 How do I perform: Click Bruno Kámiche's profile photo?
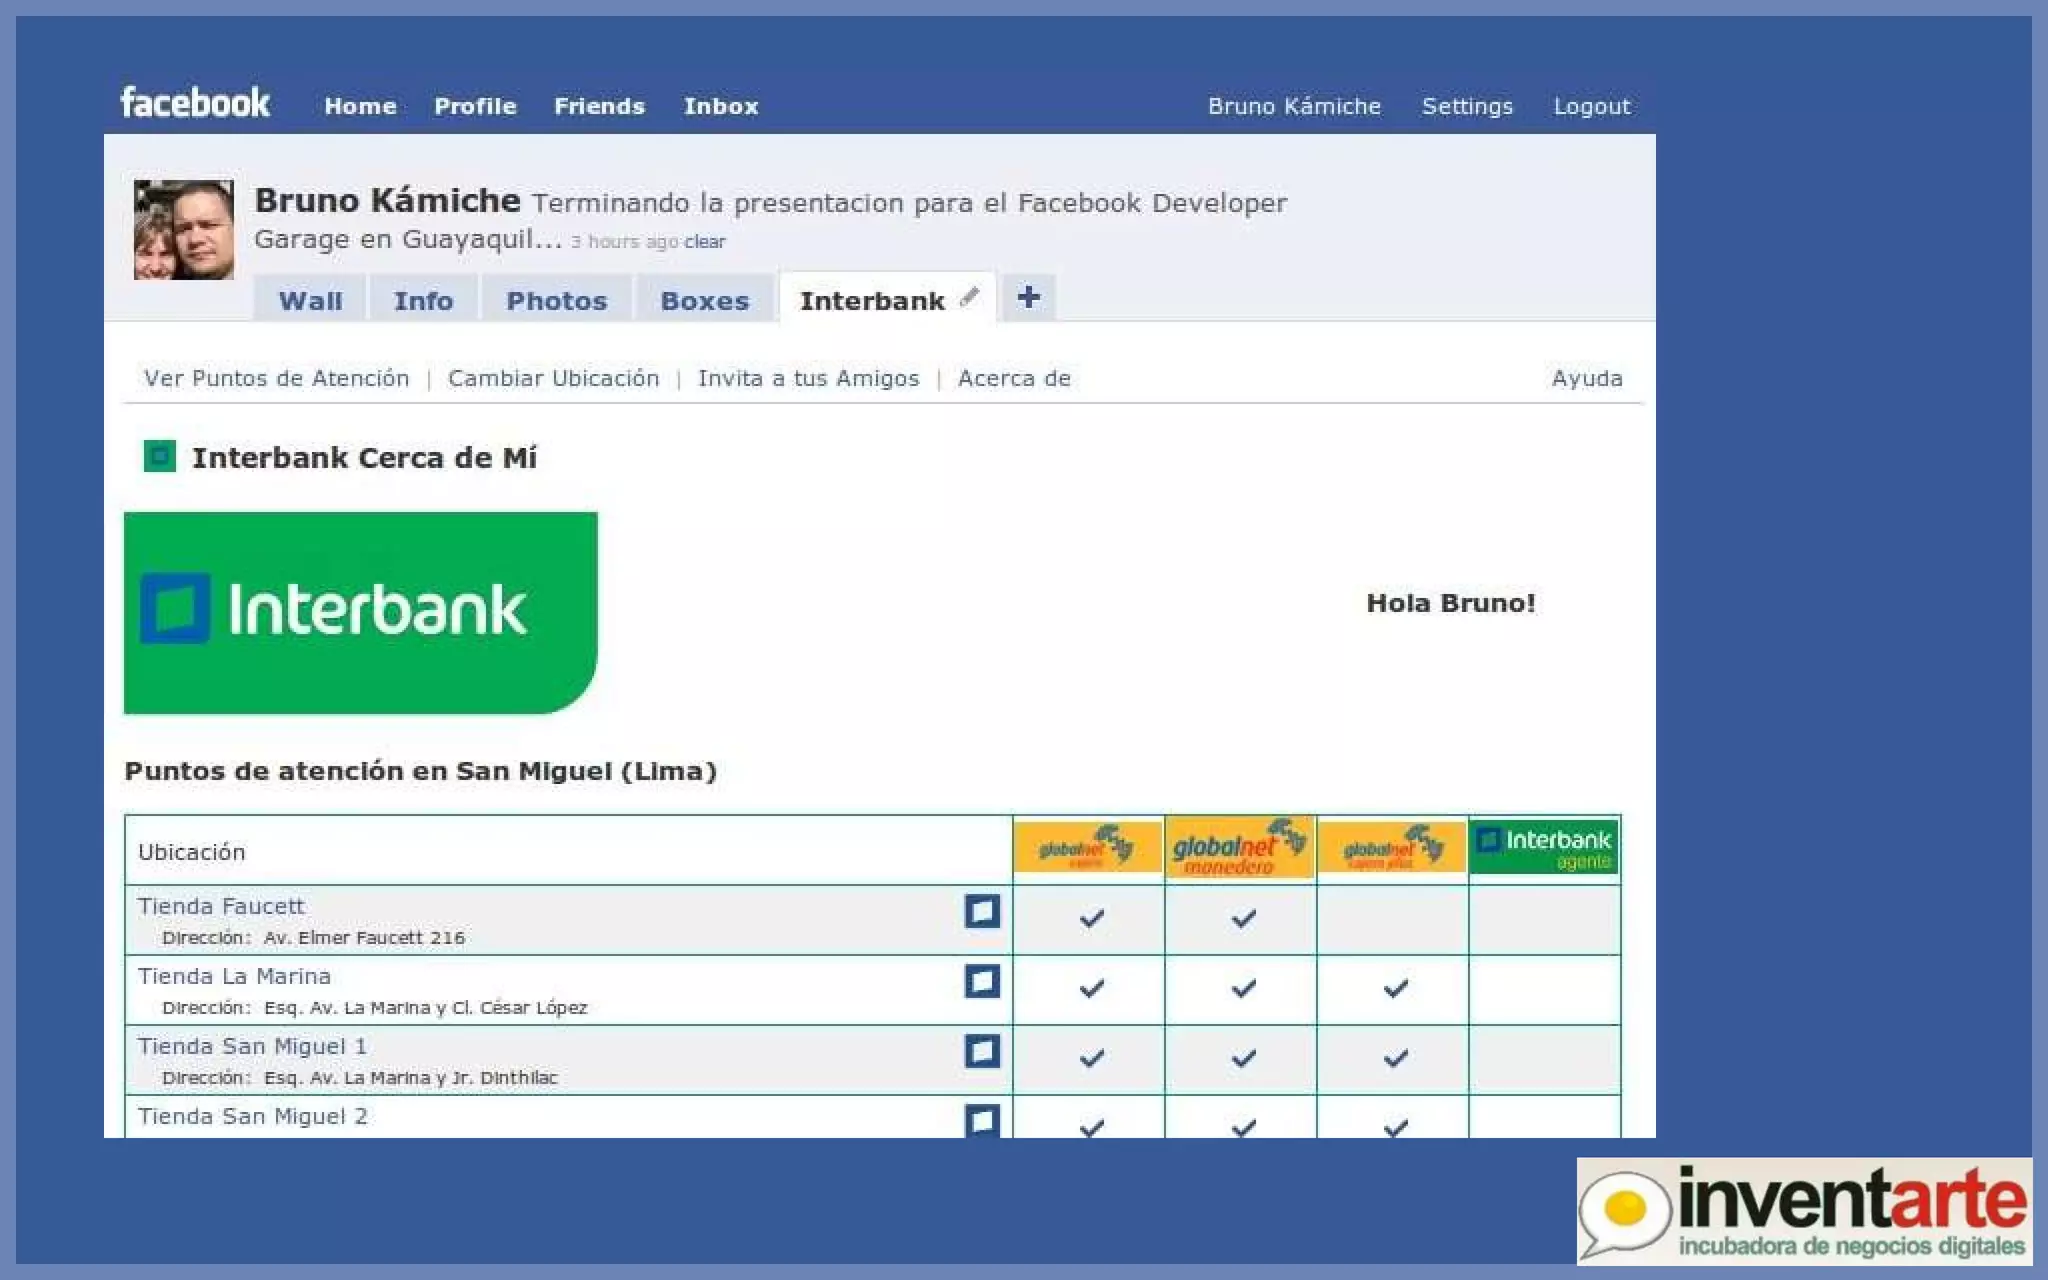(x=184, y=229)
